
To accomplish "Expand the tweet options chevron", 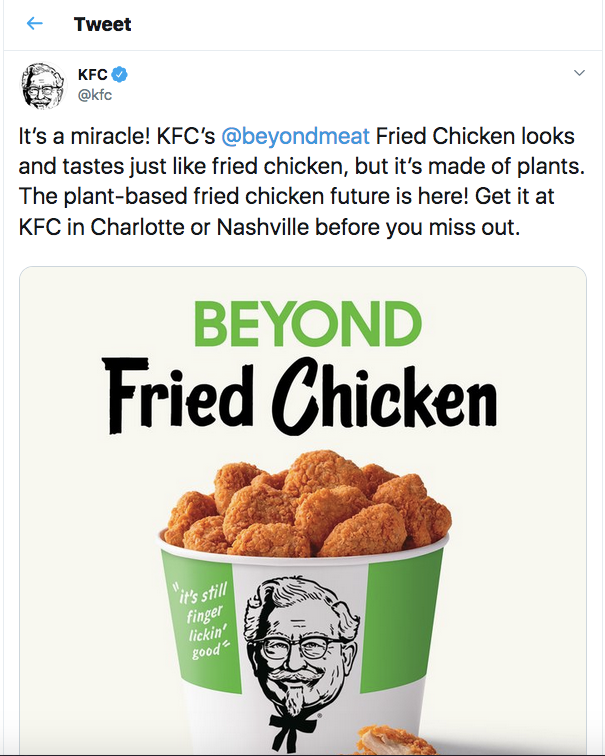I will (579, 74).
